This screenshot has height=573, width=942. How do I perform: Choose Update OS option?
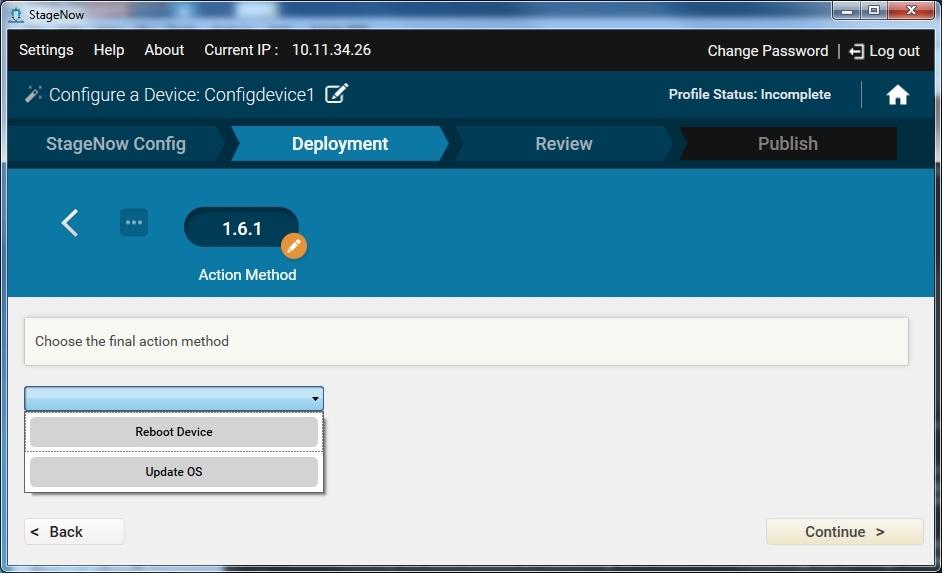[x=174, y=472]
